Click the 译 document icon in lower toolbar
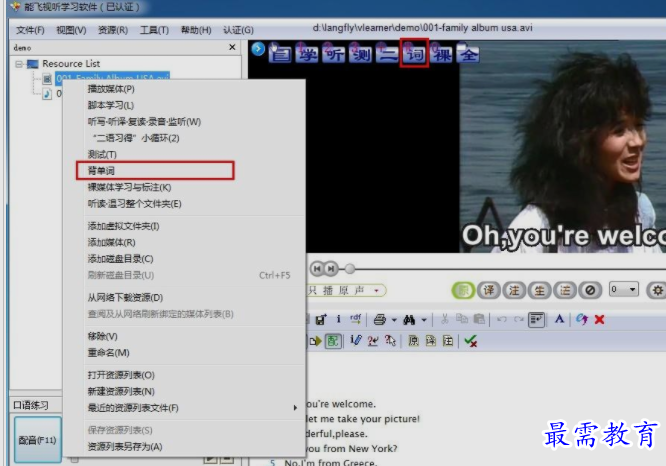The height and width of the screenshot is (466, 666). pyautogui.click(x=431, y=341)
